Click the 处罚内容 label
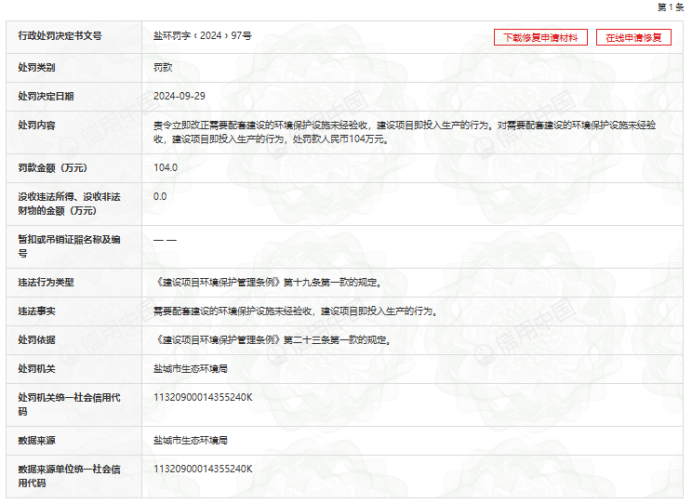692x504 pixels. (x=37, y=125)
